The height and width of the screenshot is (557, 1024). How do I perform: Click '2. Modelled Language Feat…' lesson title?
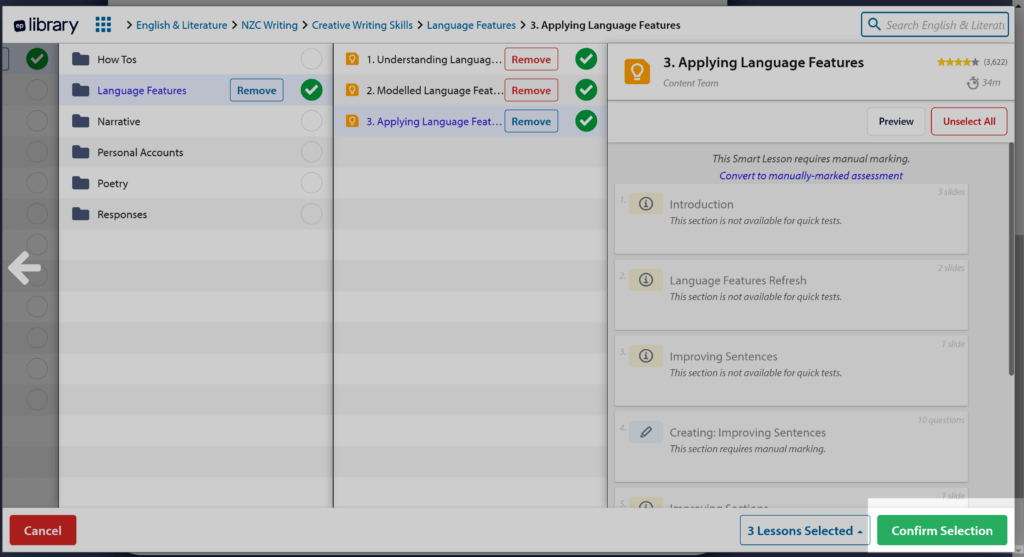(434, 90)
